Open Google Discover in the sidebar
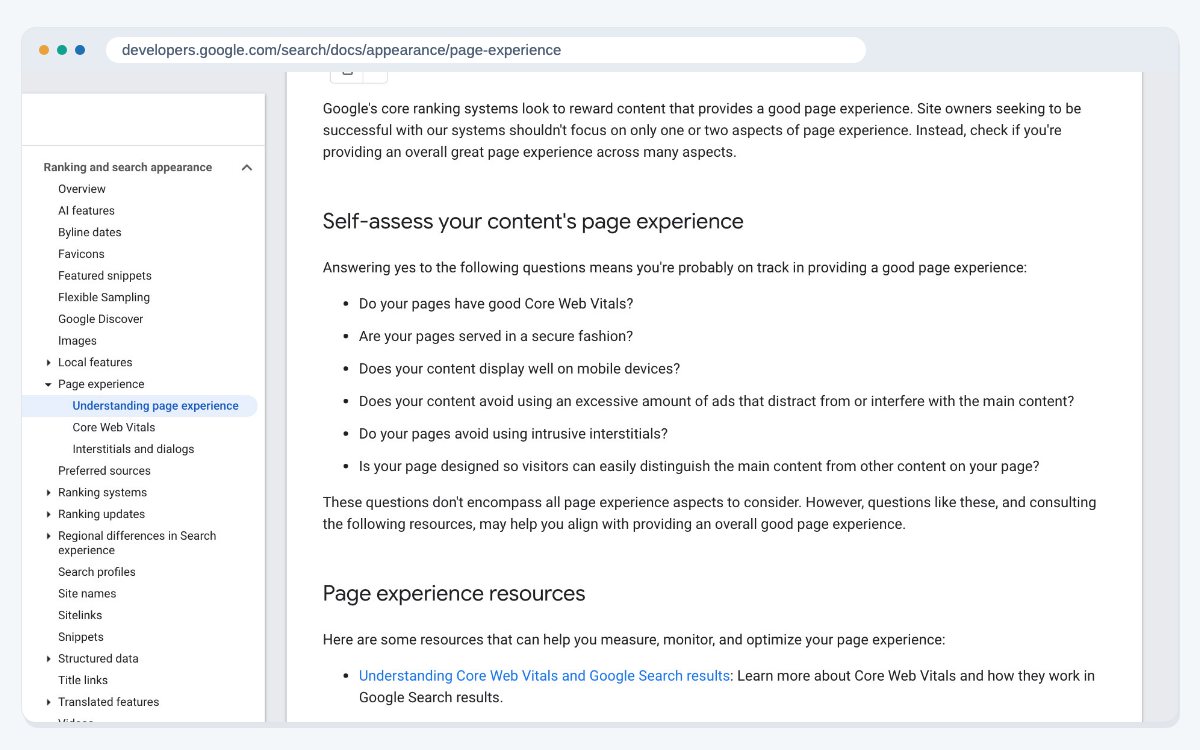The image size is (1200, 750). tap(101, 319)
